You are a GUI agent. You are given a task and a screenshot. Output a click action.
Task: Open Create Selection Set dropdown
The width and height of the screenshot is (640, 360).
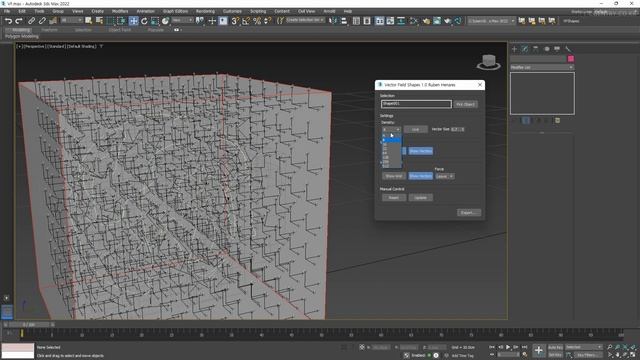point(305,20)
